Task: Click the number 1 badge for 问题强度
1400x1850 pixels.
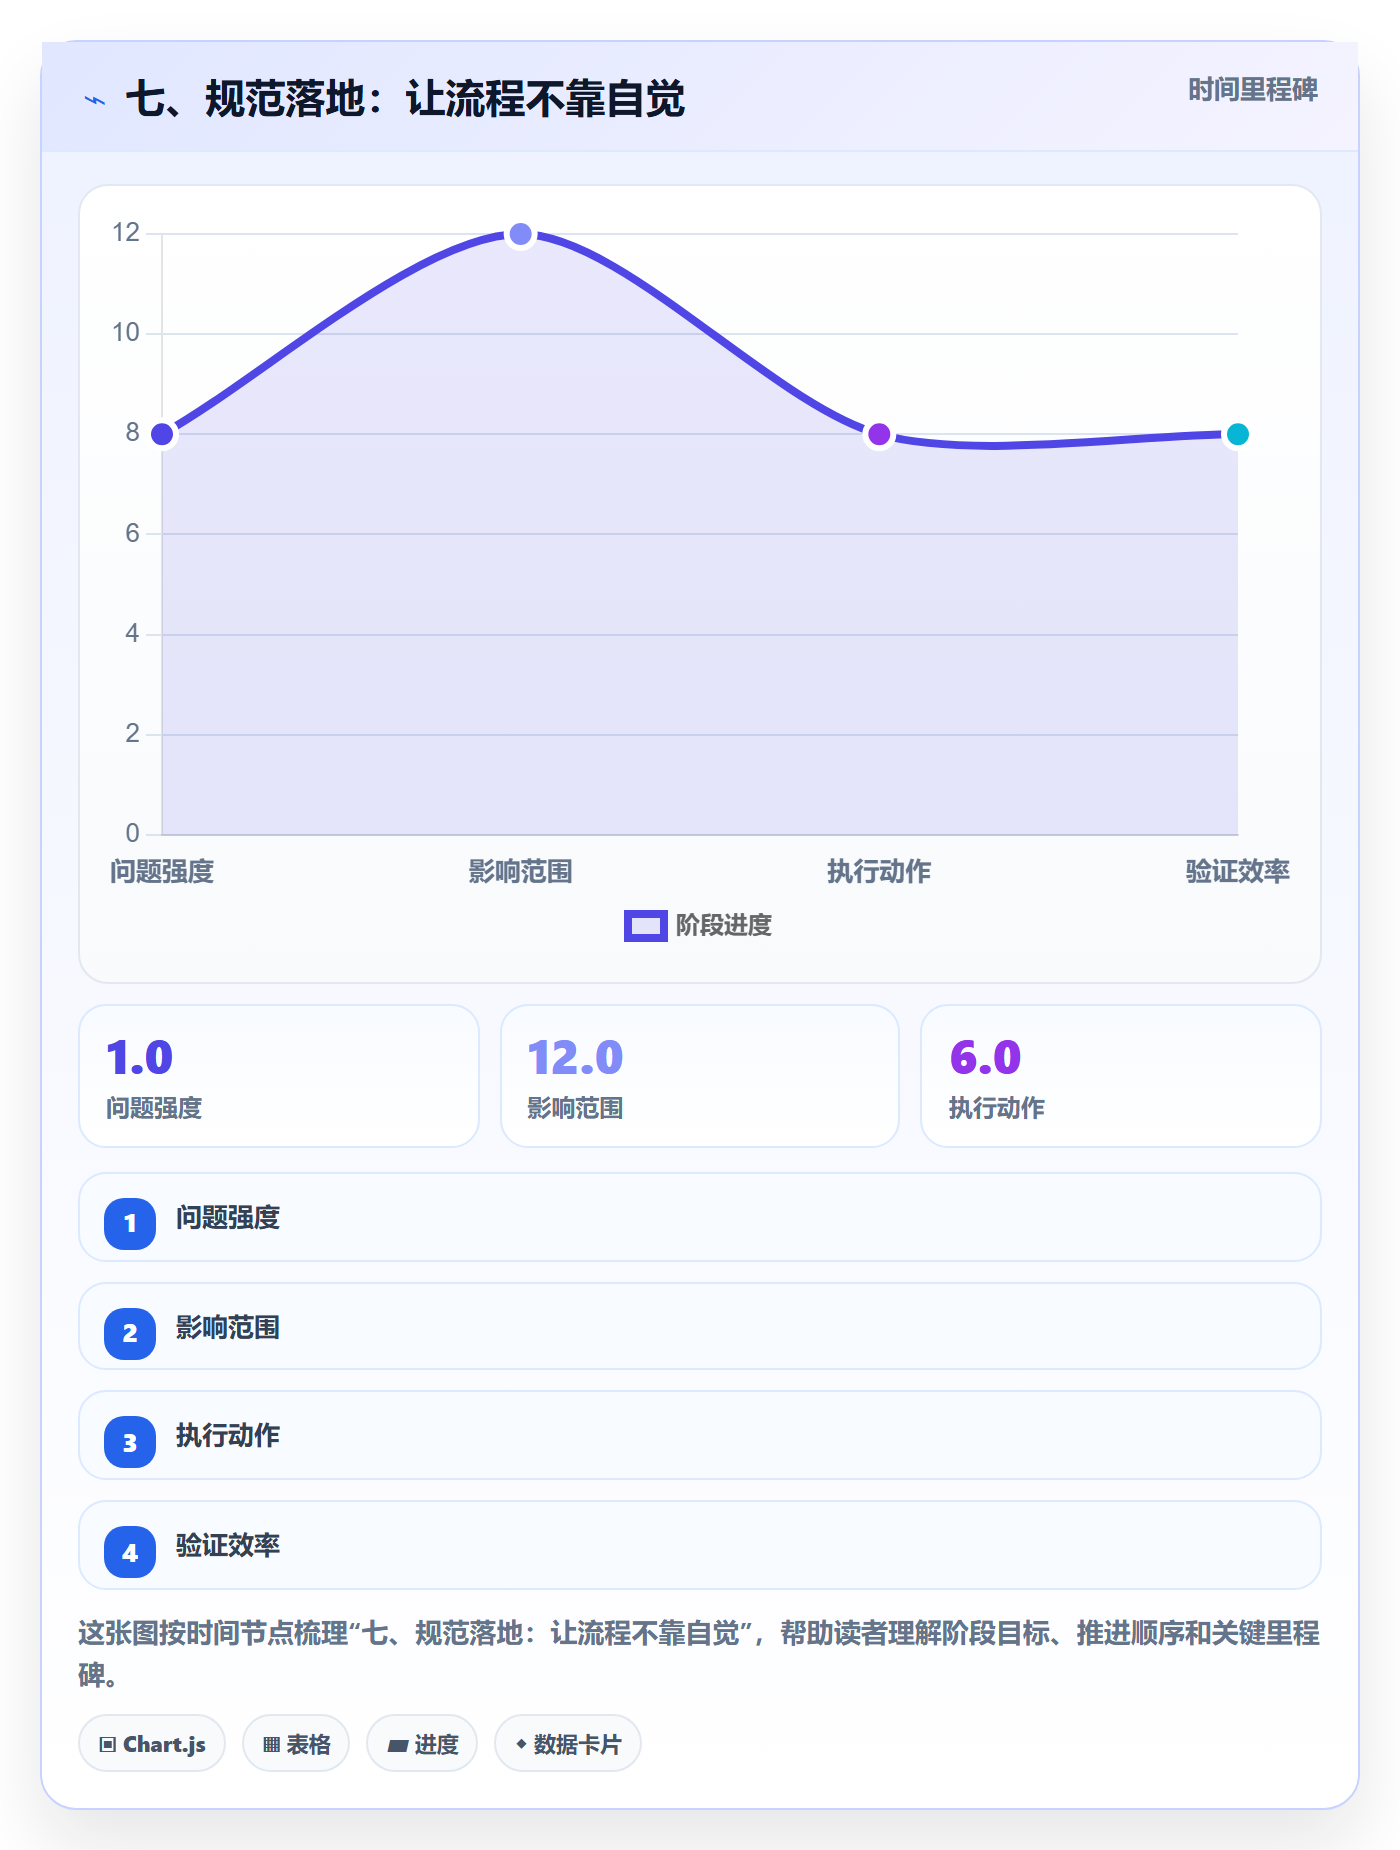Action: pyautogui.click(x=130, y=1223)
